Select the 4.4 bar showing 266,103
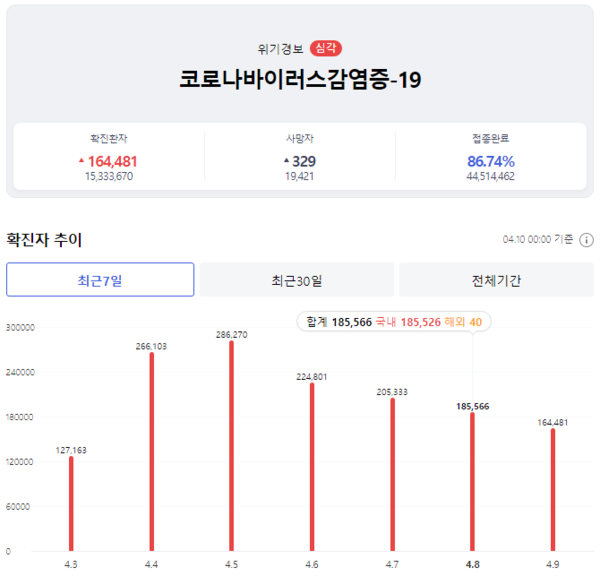 click(x=152, y=452)
